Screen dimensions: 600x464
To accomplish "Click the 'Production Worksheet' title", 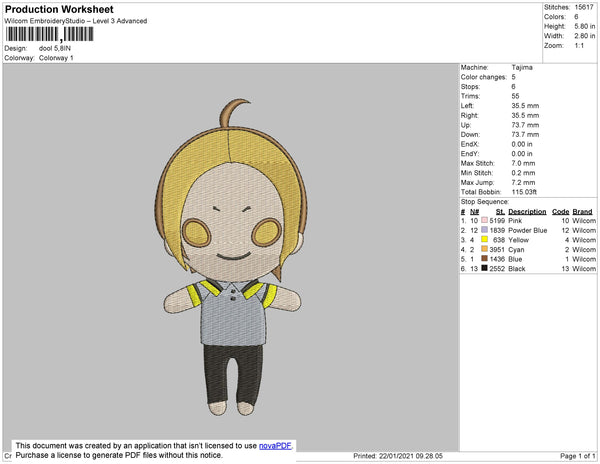I will point(59,9).
